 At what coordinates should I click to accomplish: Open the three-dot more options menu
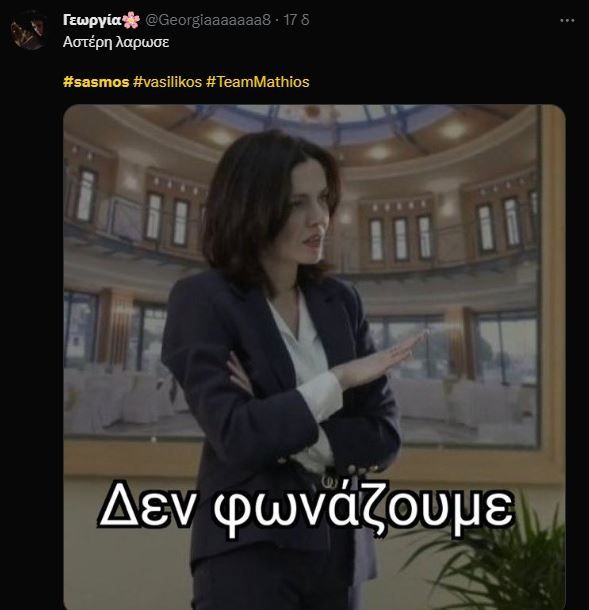[x=567, y=21]
